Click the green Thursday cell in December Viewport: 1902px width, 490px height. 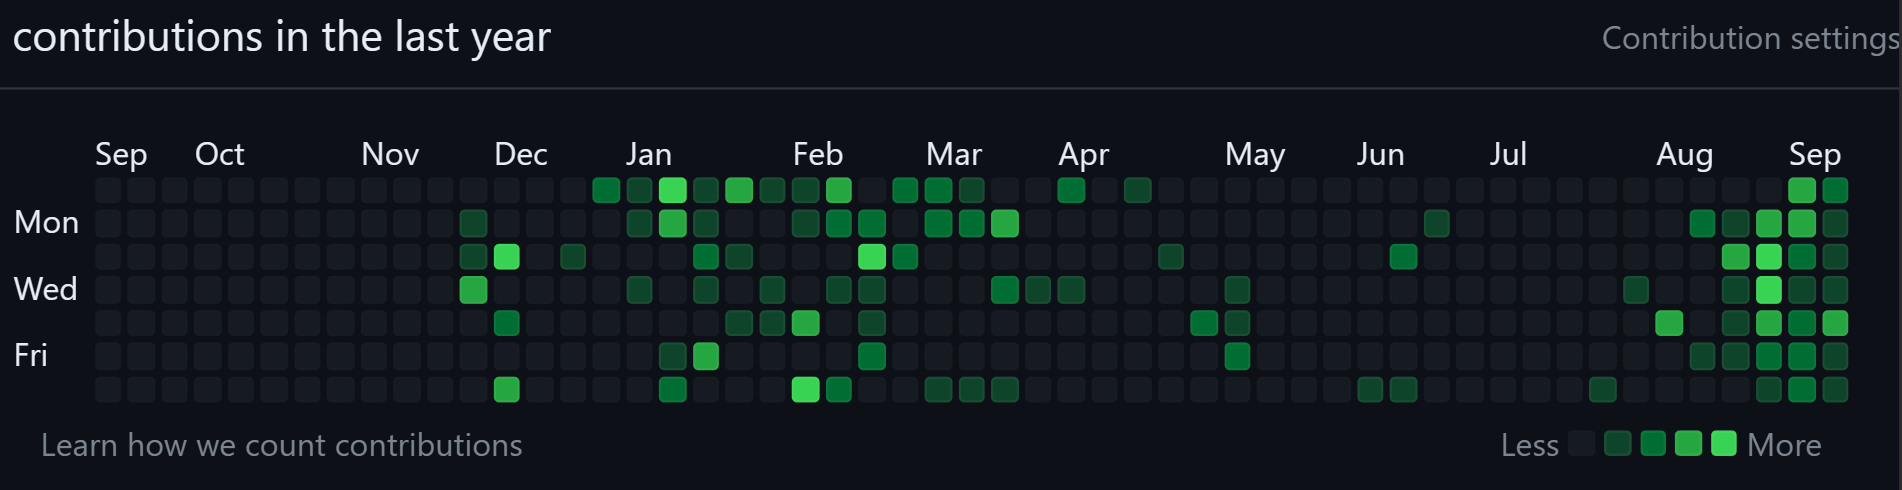(507, 323)
